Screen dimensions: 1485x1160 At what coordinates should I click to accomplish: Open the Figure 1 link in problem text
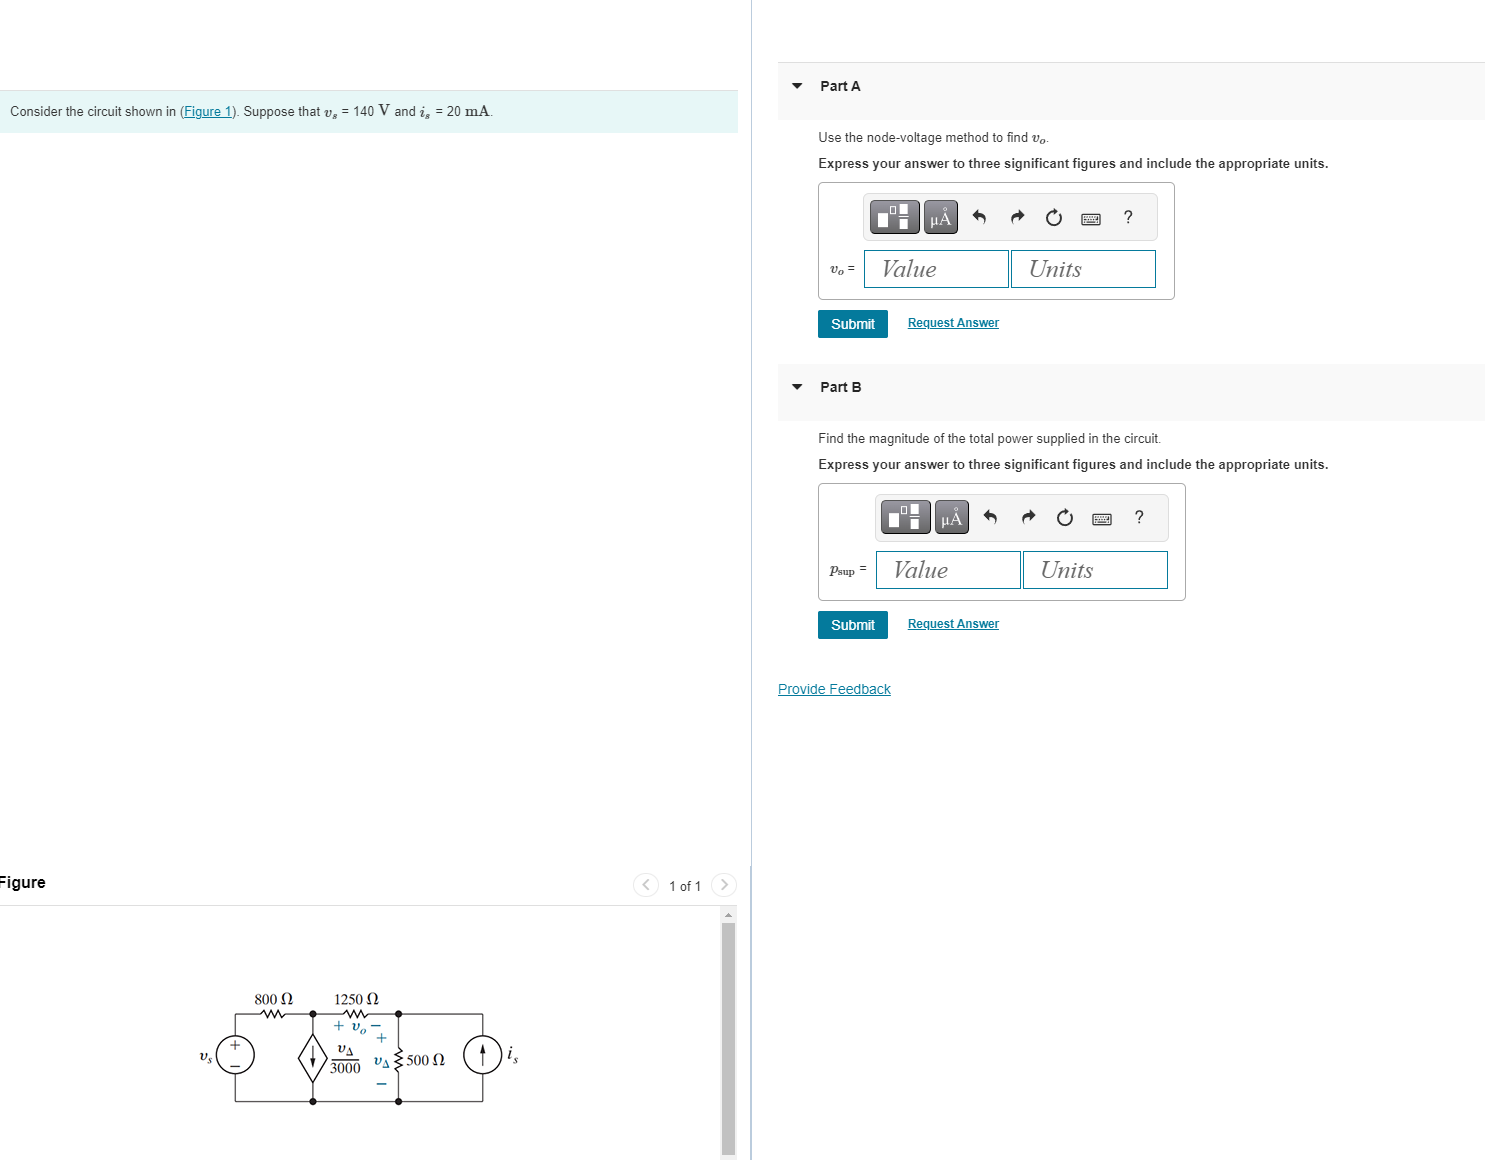[x=207, y=111]
